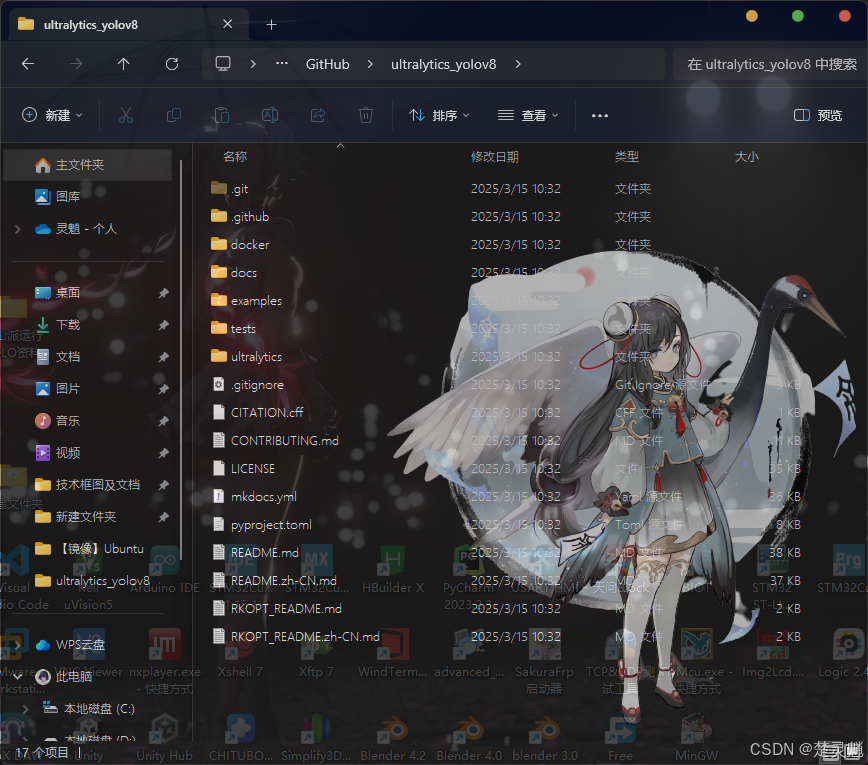Go up one folder level
868x765 pixels.
pos(123,64)
